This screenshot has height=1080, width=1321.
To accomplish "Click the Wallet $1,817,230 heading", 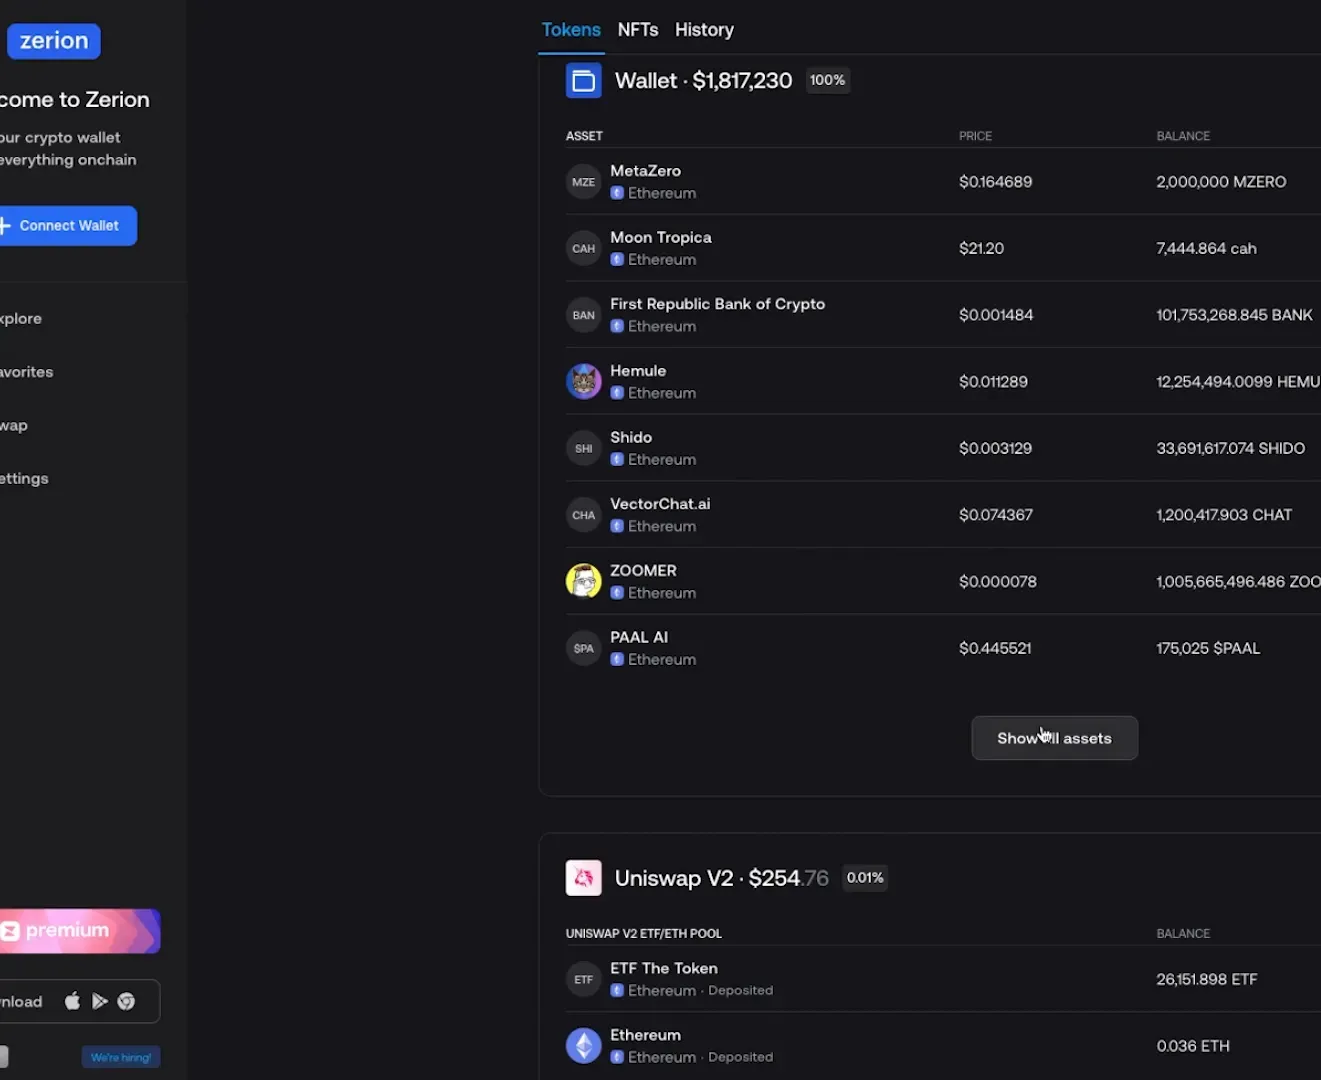I will click(703, 81).
